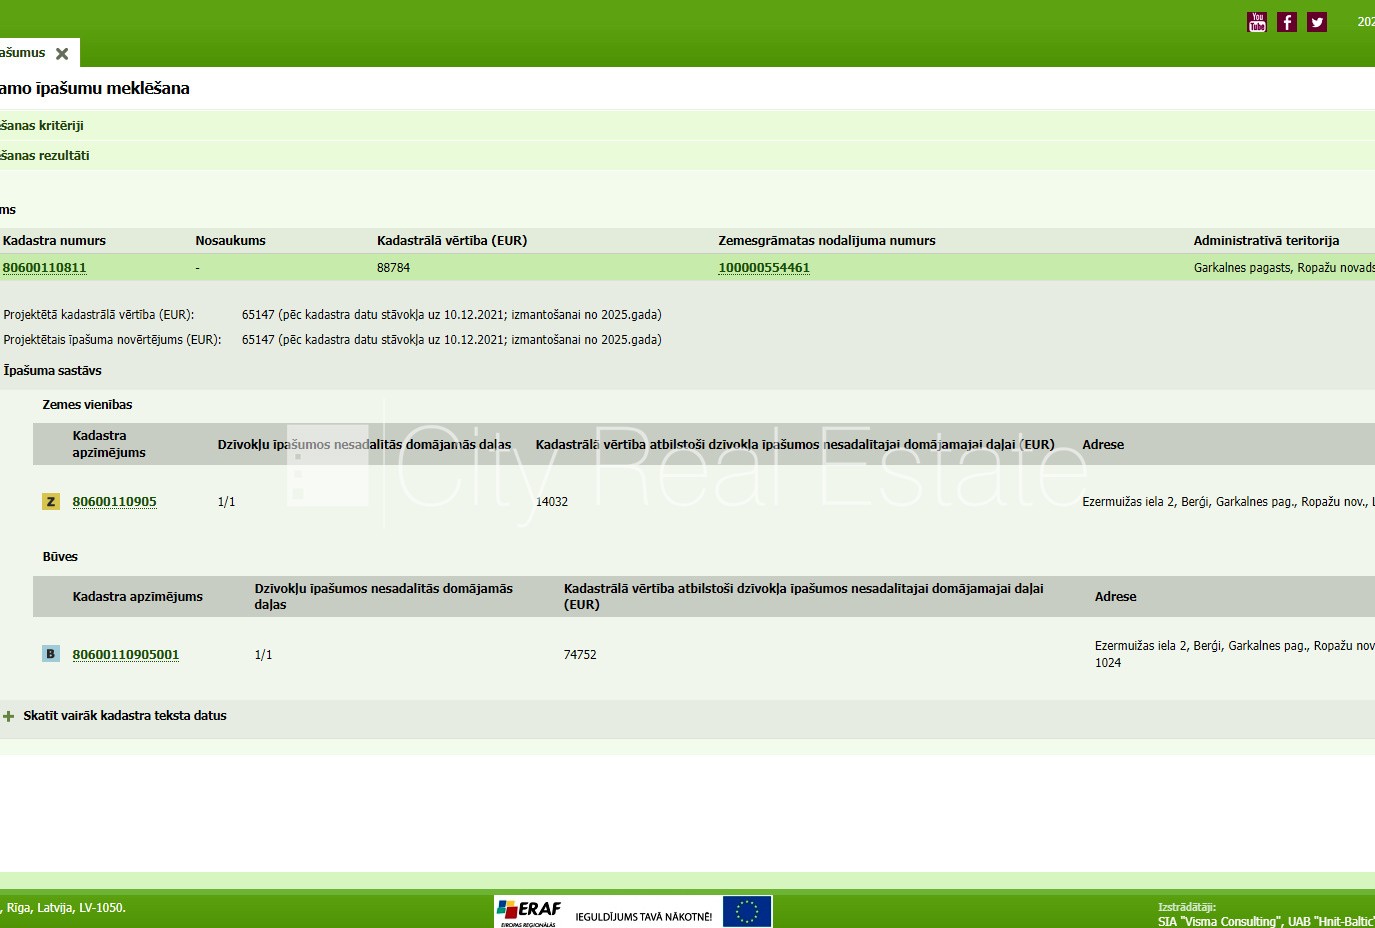Click the blue B building icon

[51, 654]
